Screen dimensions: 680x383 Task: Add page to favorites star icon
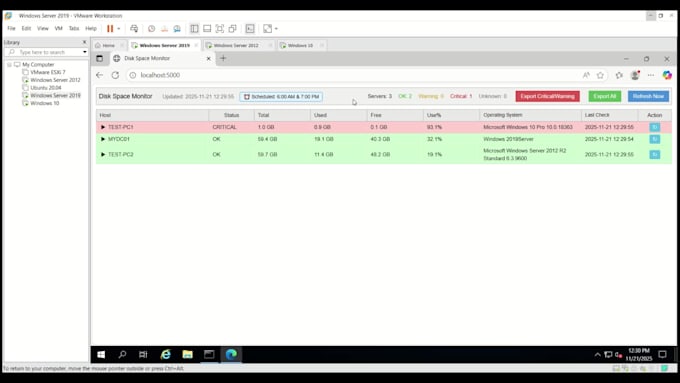click(600, 75)
